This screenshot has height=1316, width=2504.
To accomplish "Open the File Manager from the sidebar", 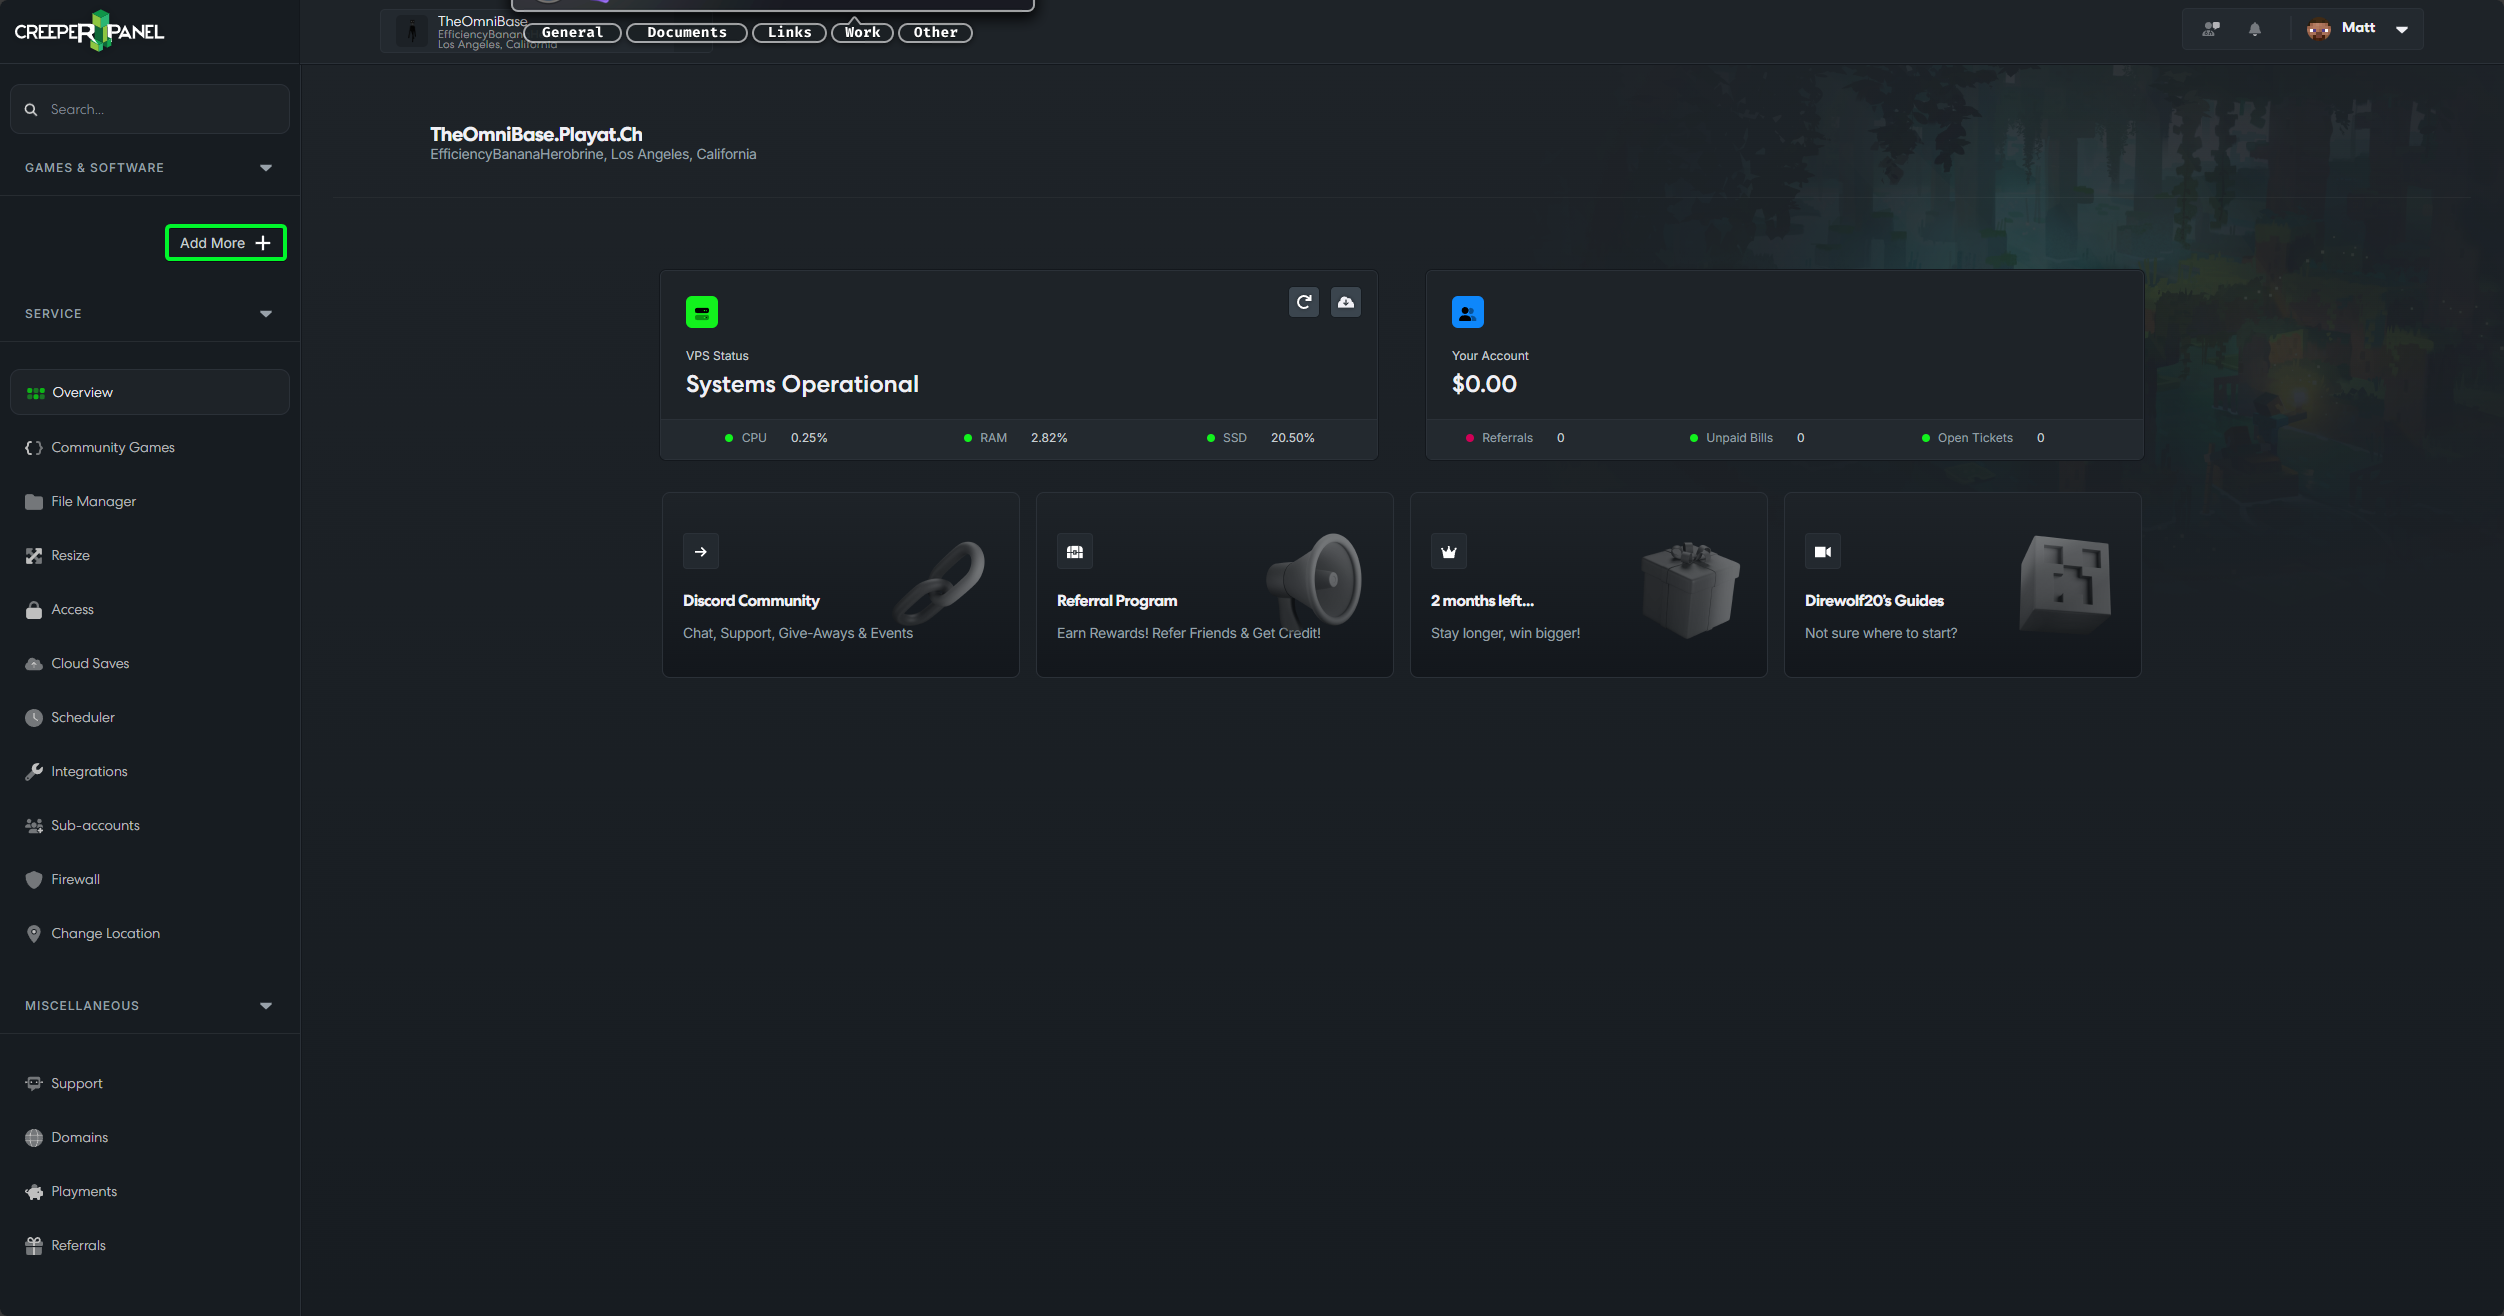I will click(x=93, y=501).
